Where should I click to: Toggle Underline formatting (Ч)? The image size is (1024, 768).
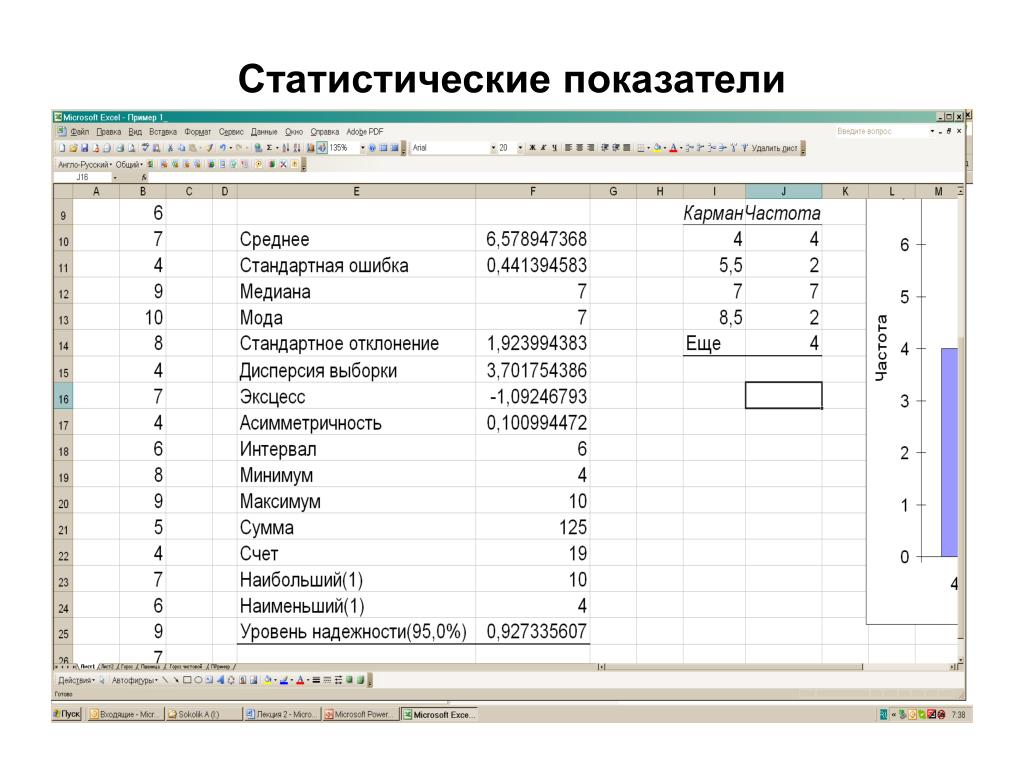pyautogui.click(x=554, y=148)
